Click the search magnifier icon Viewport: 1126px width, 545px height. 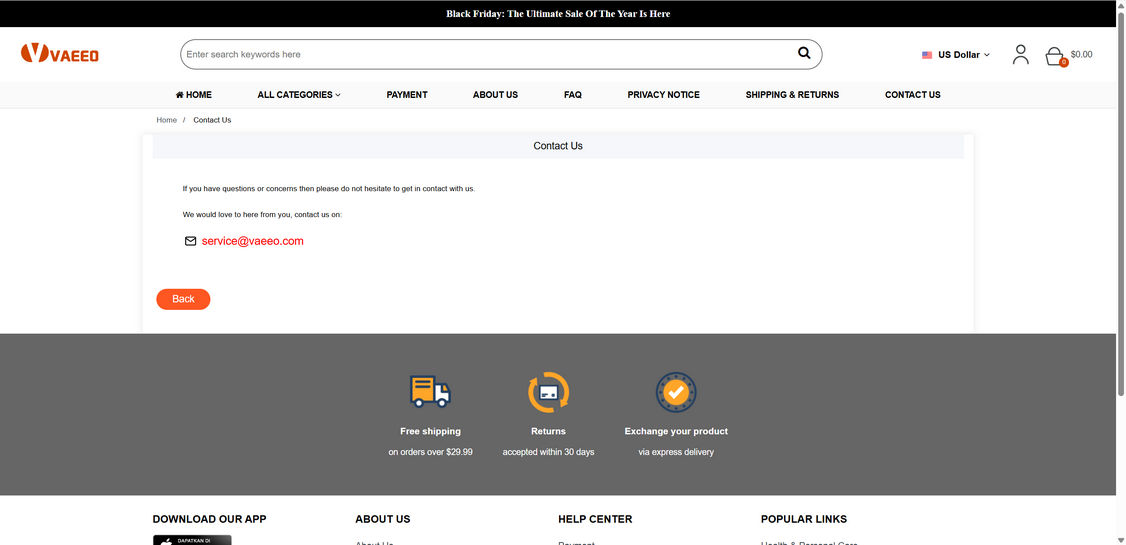[x=804, y=54]
